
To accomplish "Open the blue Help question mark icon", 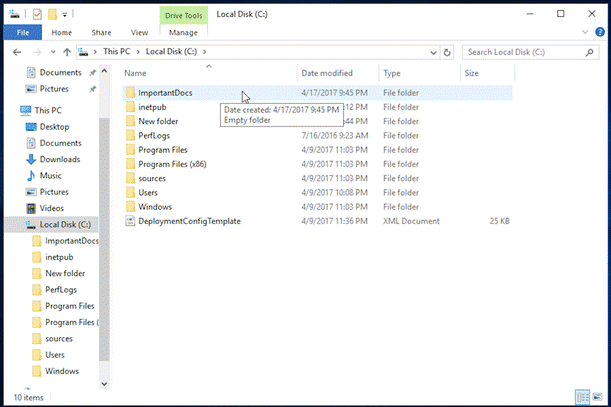I will (x=600, y=32).
